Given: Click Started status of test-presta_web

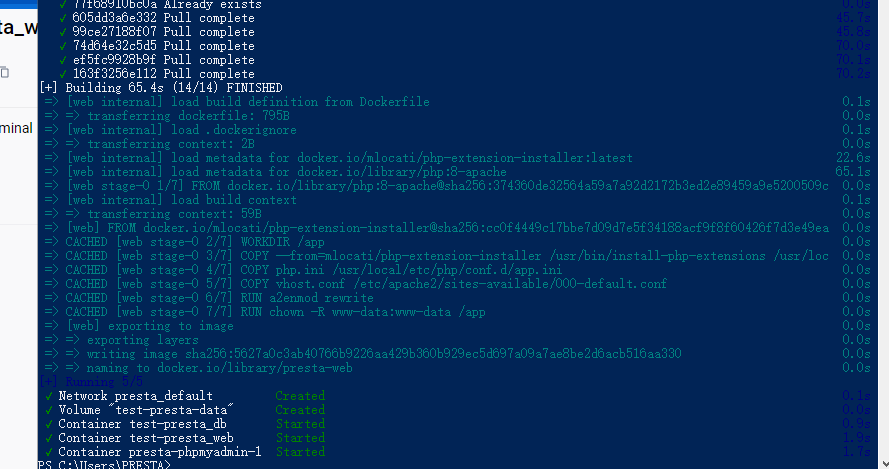Looking at the screenshot, I should [300, 438].
